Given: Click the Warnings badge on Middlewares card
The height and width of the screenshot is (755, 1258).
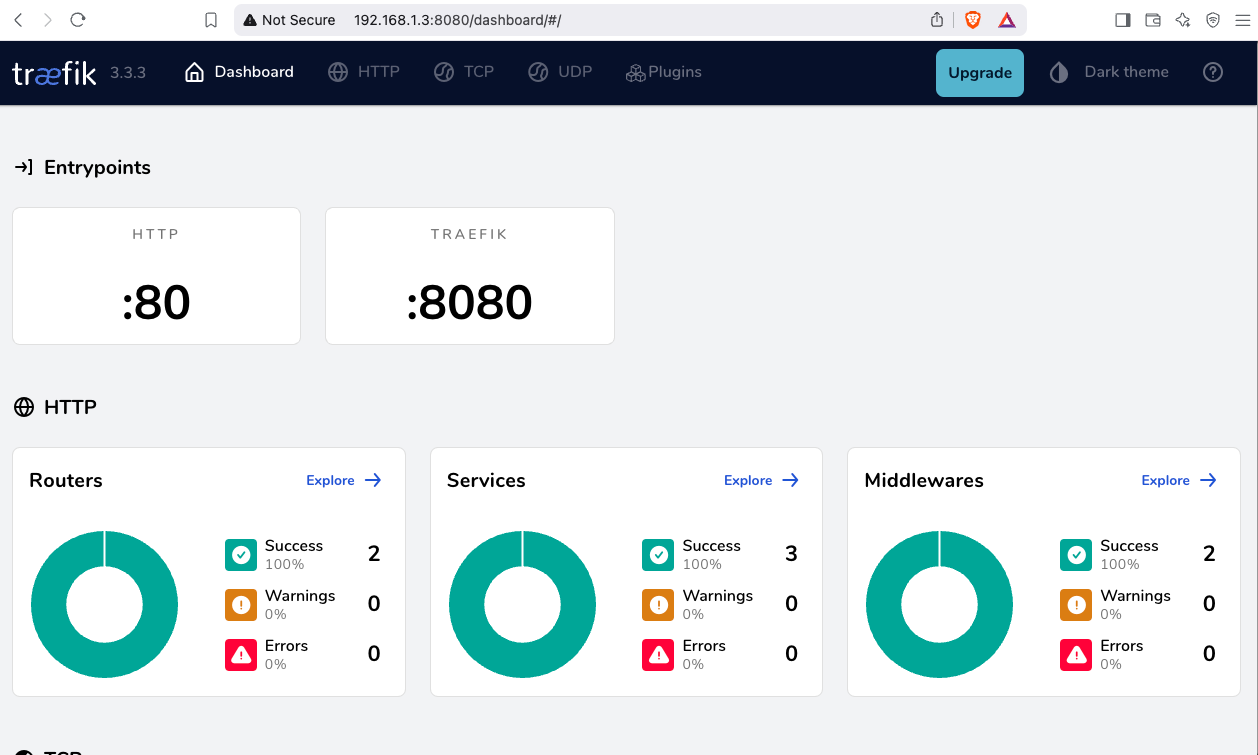Looking at the screenshot, I should click(x=1075, y=604).
